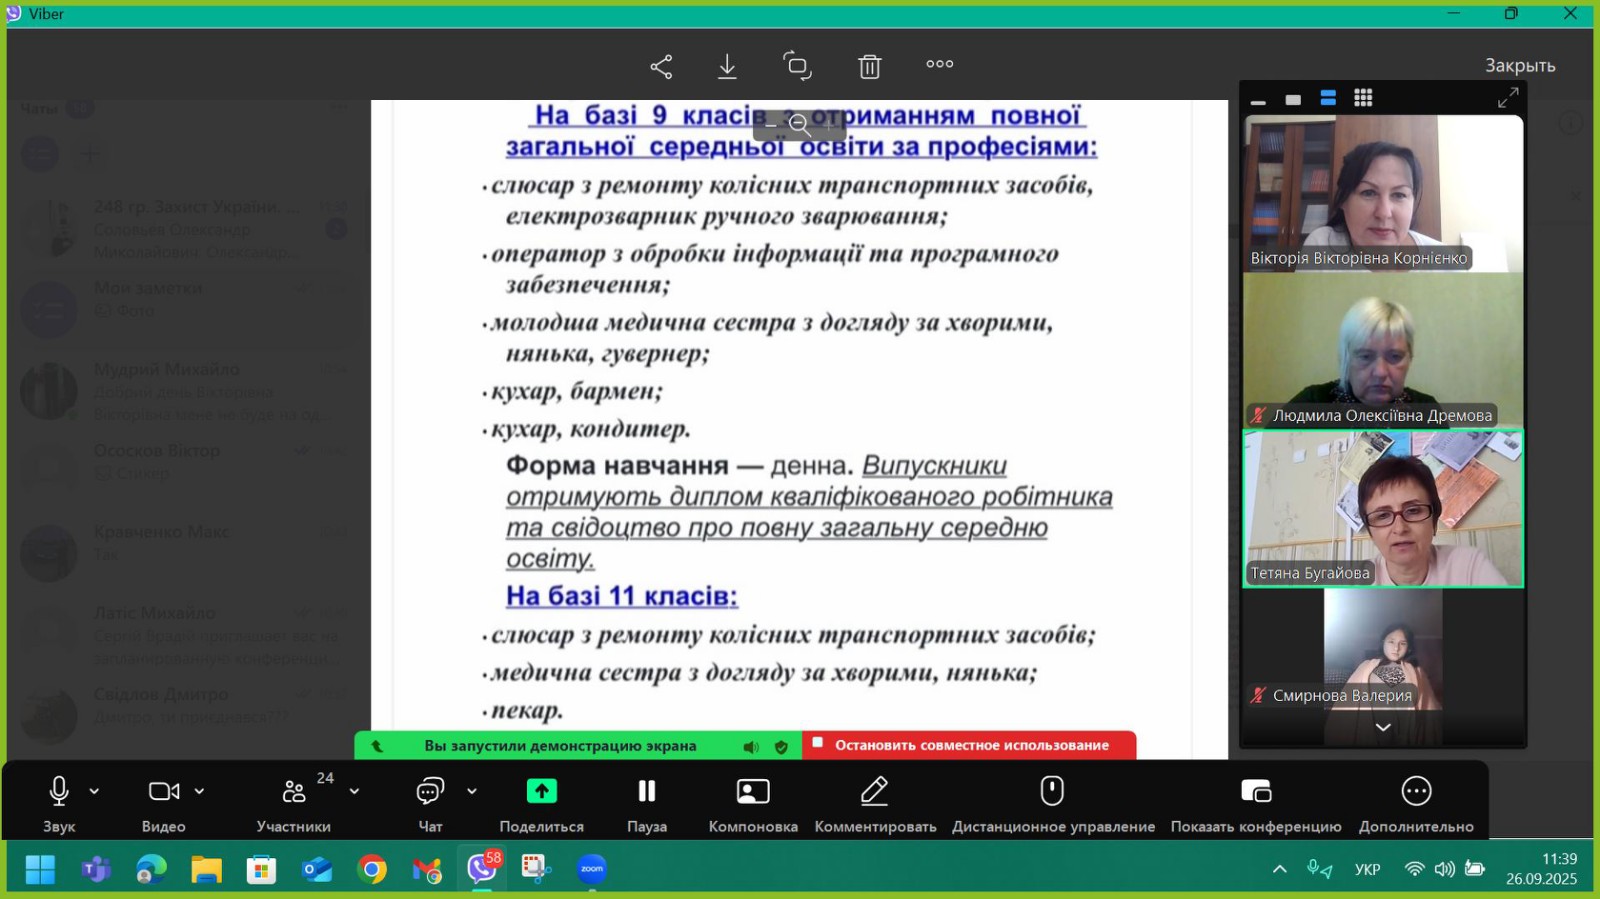Expand the participant video panel to fullscreen
1600x899 pixels.
(x=1507, y=97)
